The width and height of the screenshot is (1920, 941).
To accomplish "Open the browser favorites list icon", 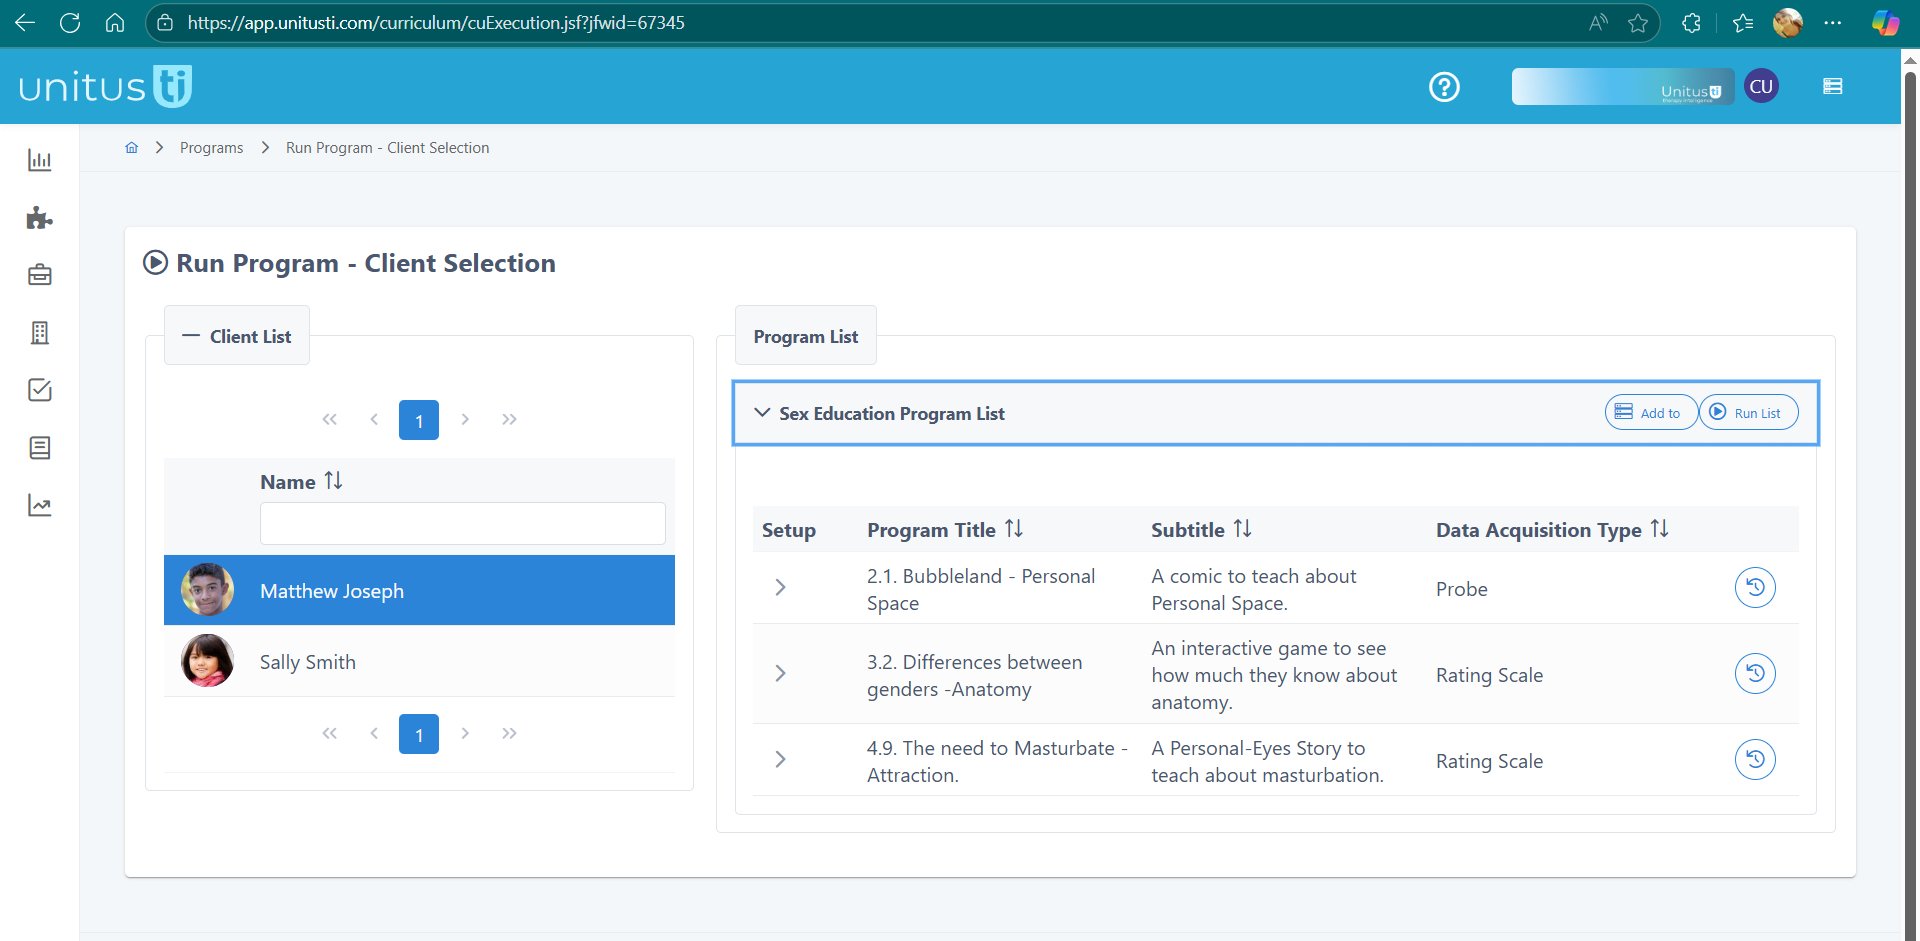I will click(x=1743, y=22).
